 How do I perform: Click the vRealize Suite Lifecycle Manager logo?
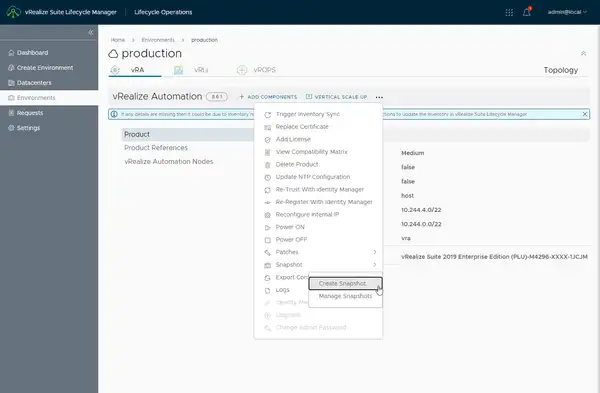(13, 12)
